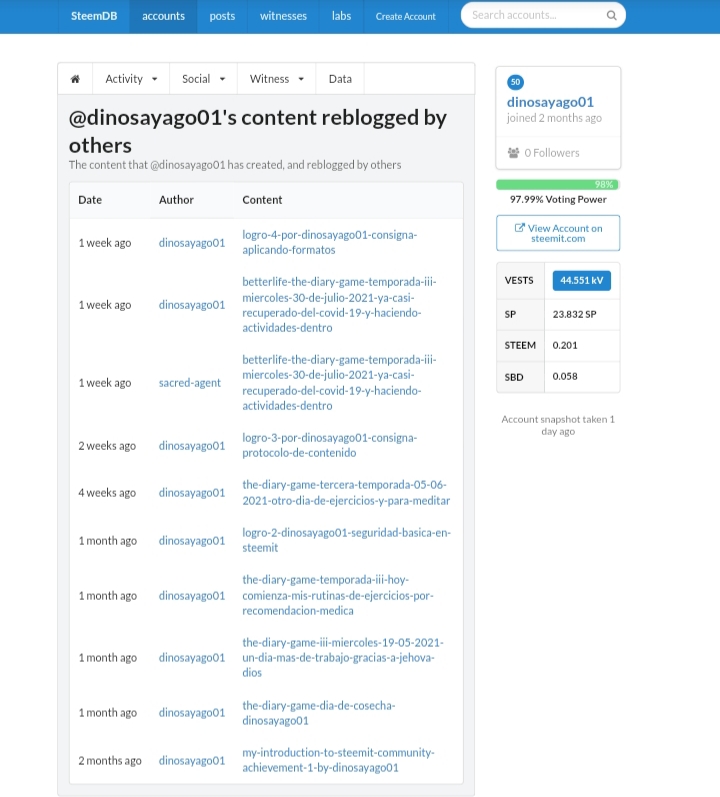Open logro-4 aplicando-formatos post link
This screenshot has height=797, width=720.
(x=329, y=242)
